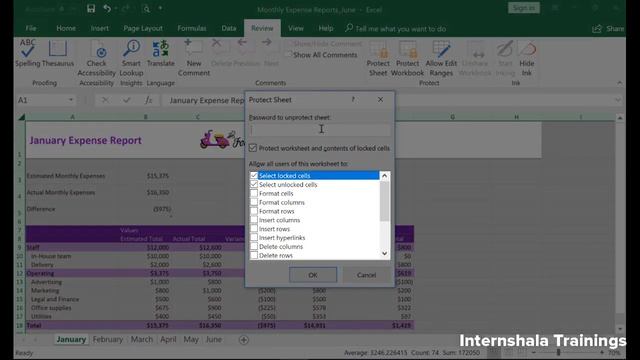
Task: Open the Name Box dropdown arrow
Action: click(x=71, y=100)
